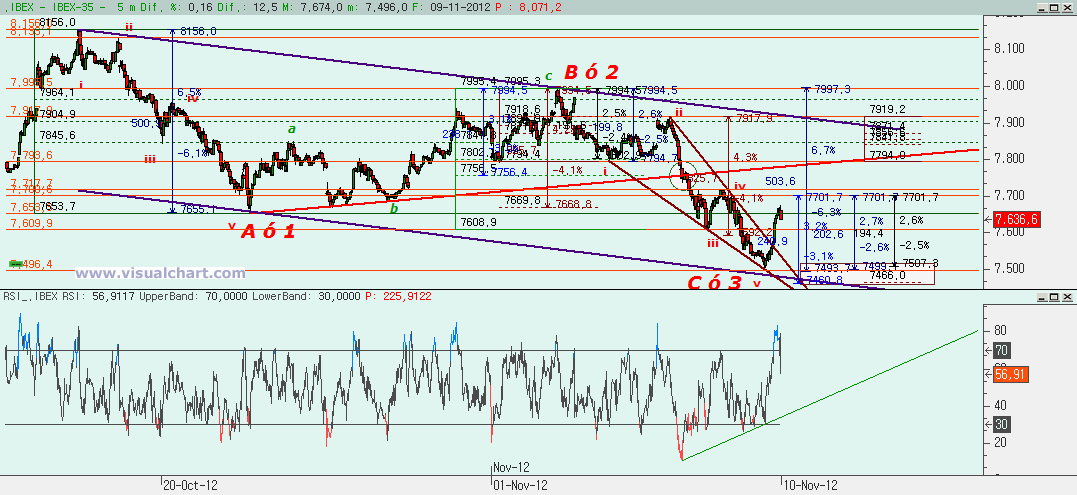
Task: Click the RSI_.IBEX RSI: 56,9117 label
Action: [x=69, y=297]
